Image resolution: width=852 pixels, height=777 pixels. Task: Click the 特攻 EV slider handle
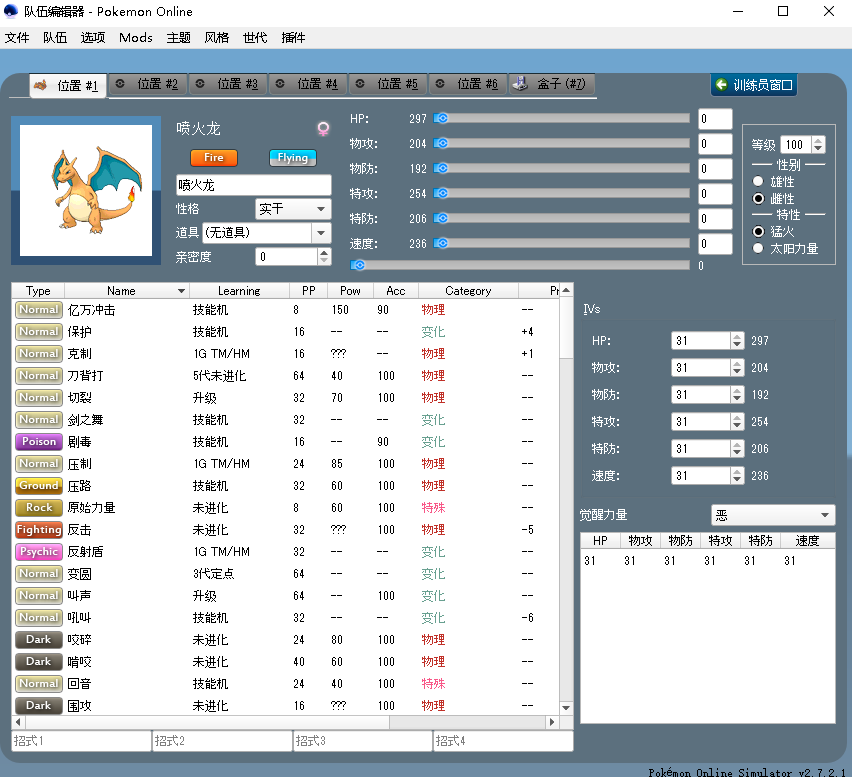[441, 193]
